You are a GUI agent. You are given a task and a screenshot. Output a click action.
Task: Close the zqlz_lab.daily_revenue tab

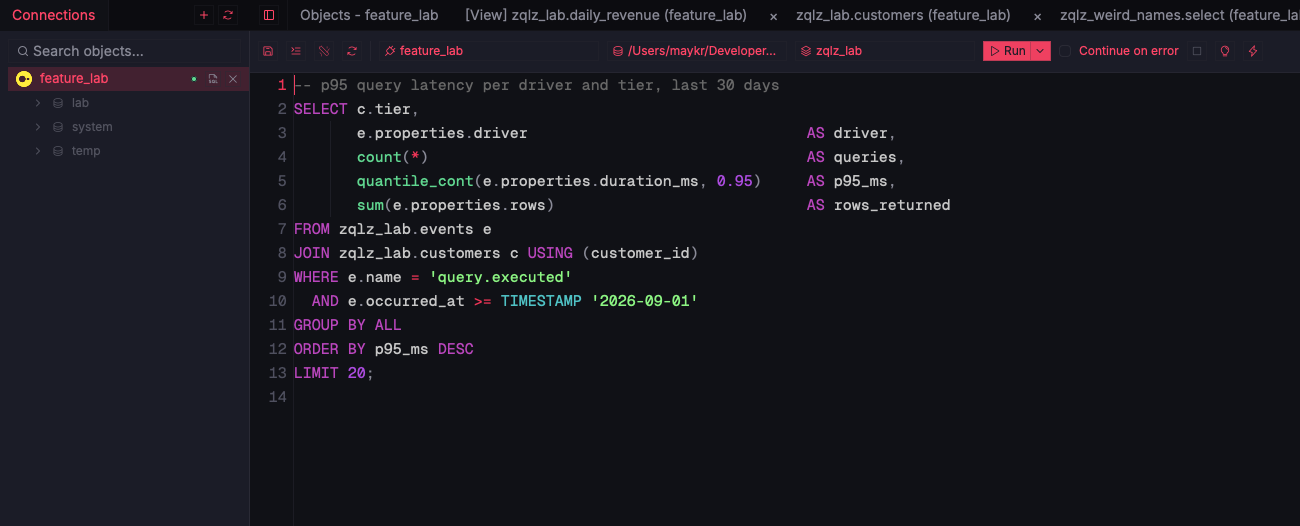(x=773, y=16)
